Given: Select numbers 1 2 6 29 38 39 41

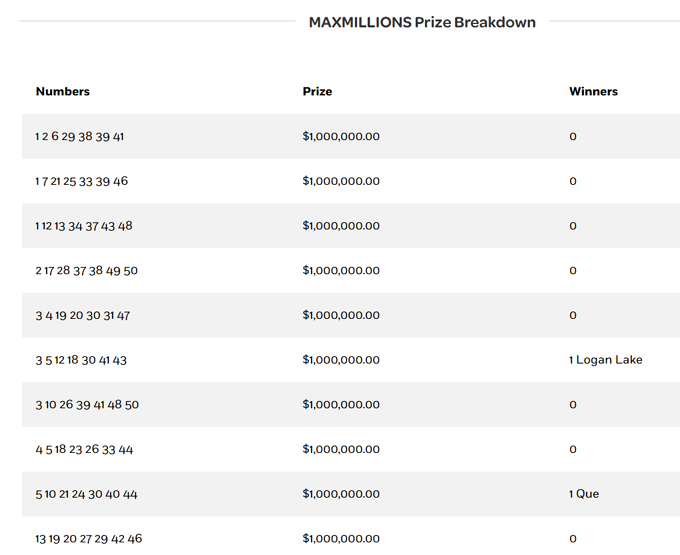Looking at the screenshot, I should click(x=80, y=136).
